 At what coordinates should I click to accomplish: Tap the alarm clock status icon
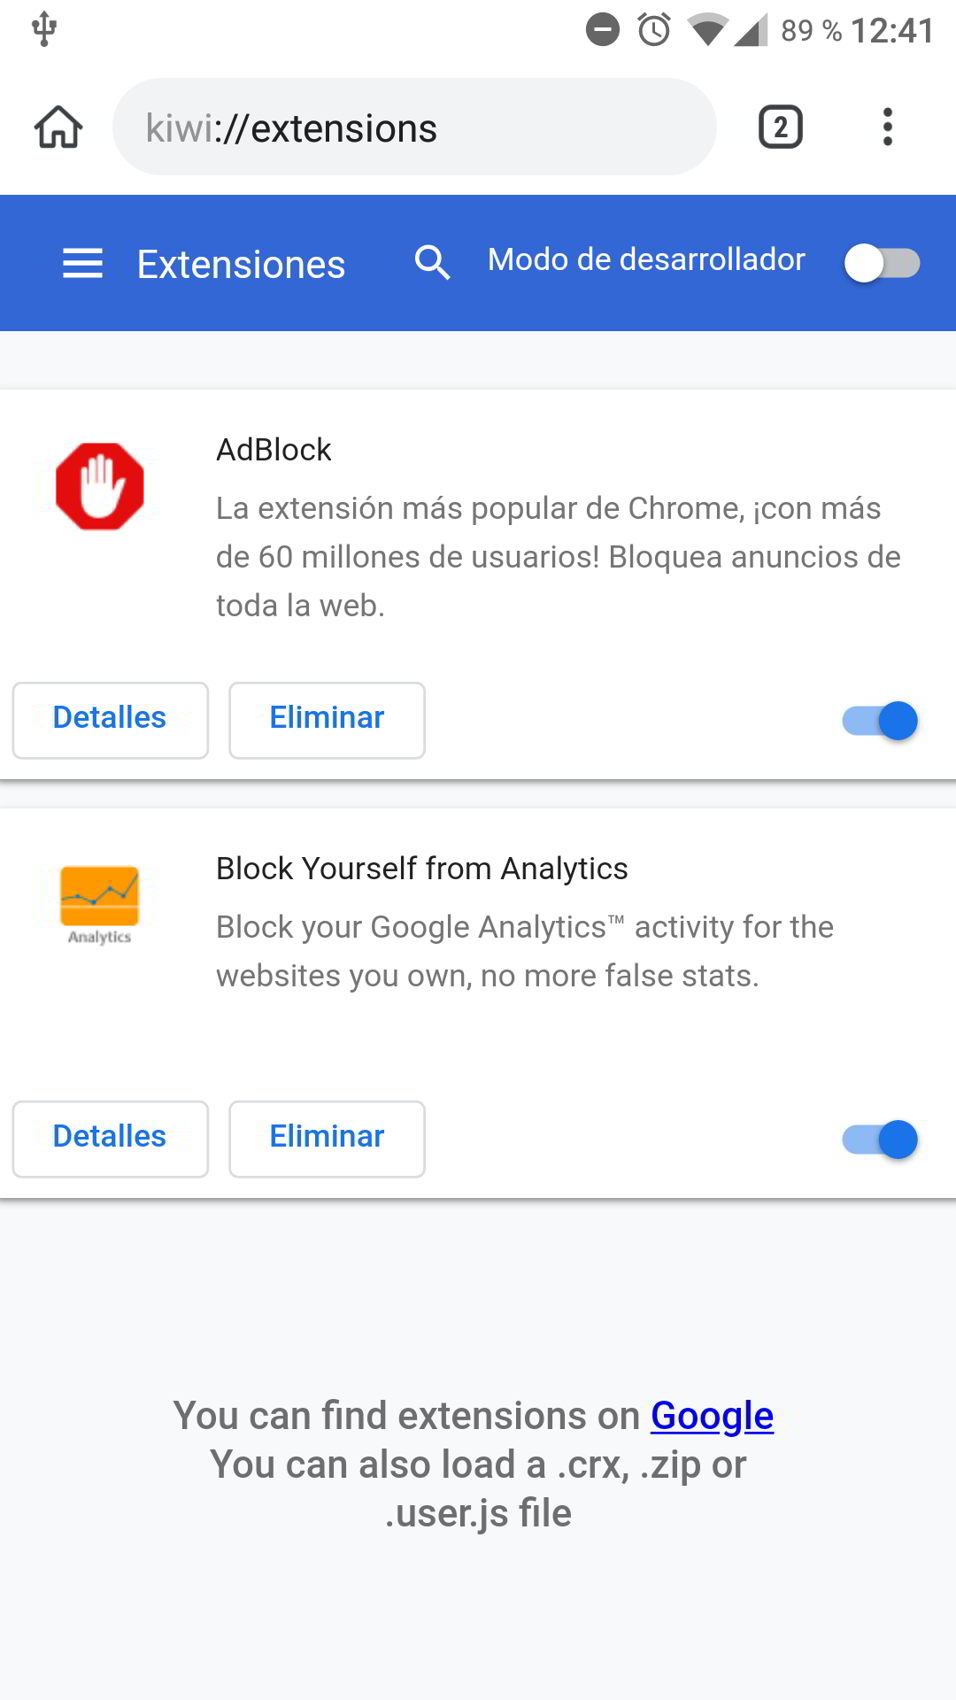654,30
